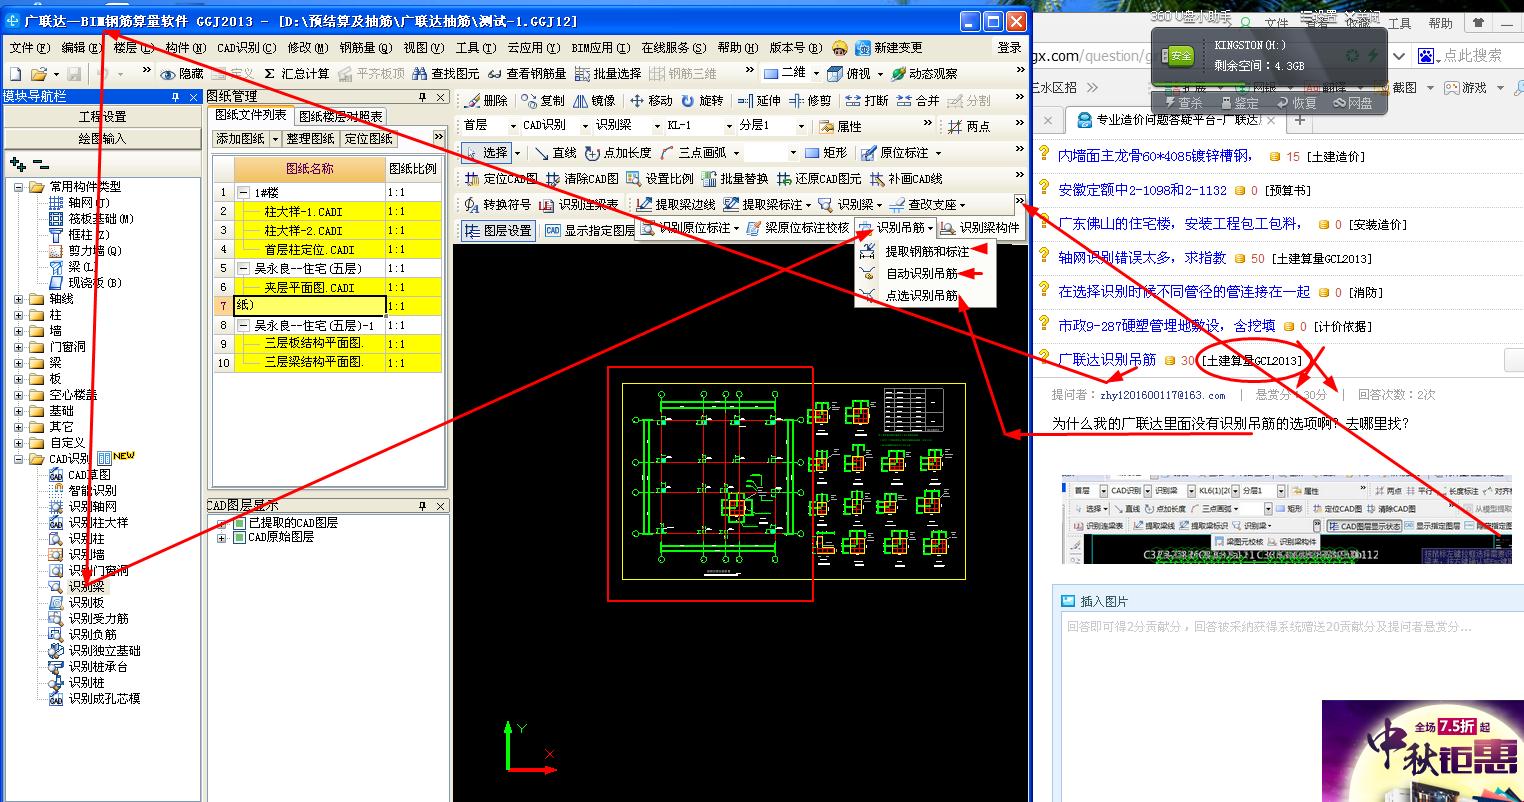The image size is (1524, 802).
Task: Expand the 轴线 tree folder
Action: point(19,299)
